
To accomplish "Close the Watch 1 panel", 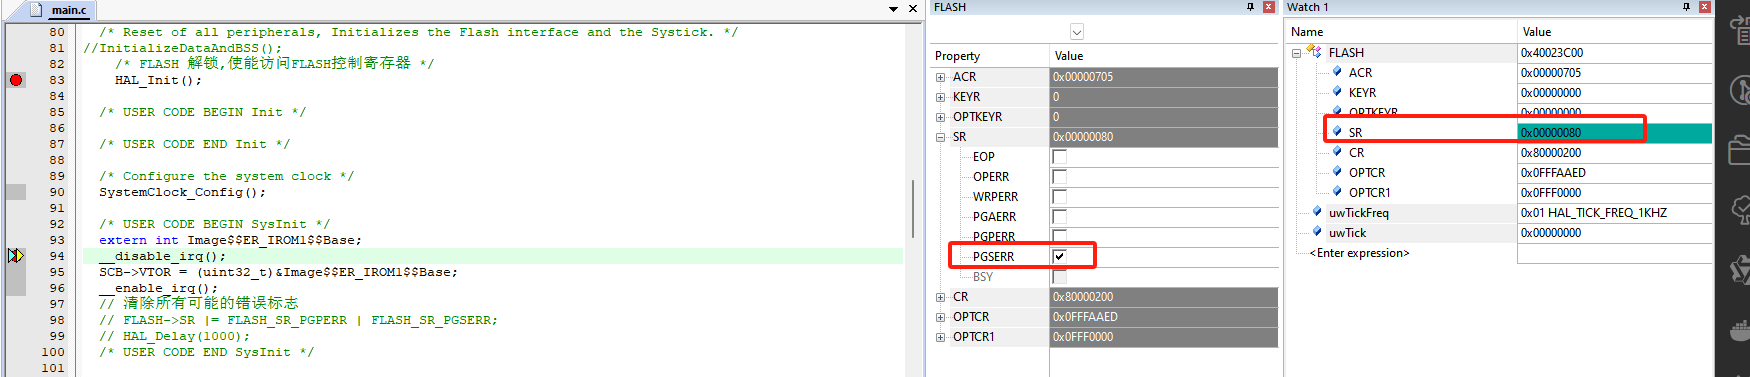I will (1705, 7).
